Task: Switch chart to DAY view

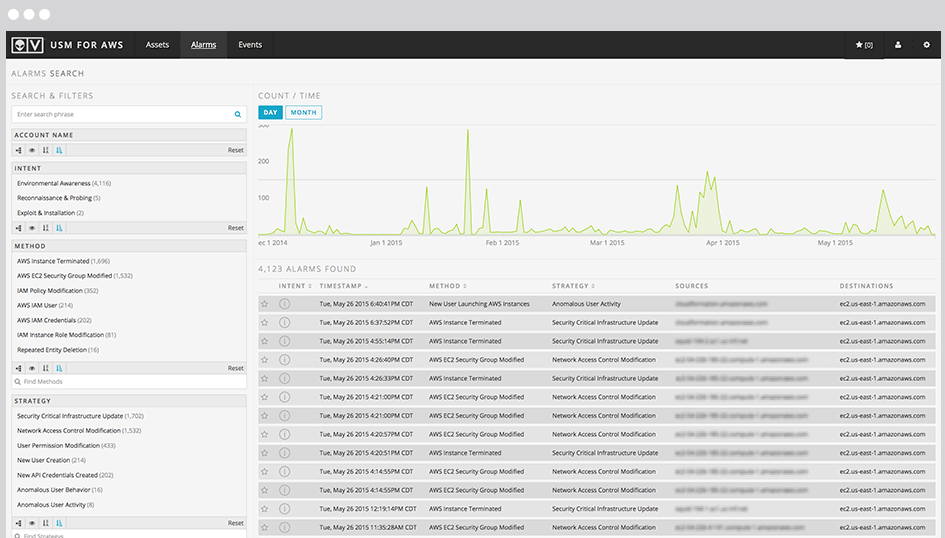Action: point(271,113)
